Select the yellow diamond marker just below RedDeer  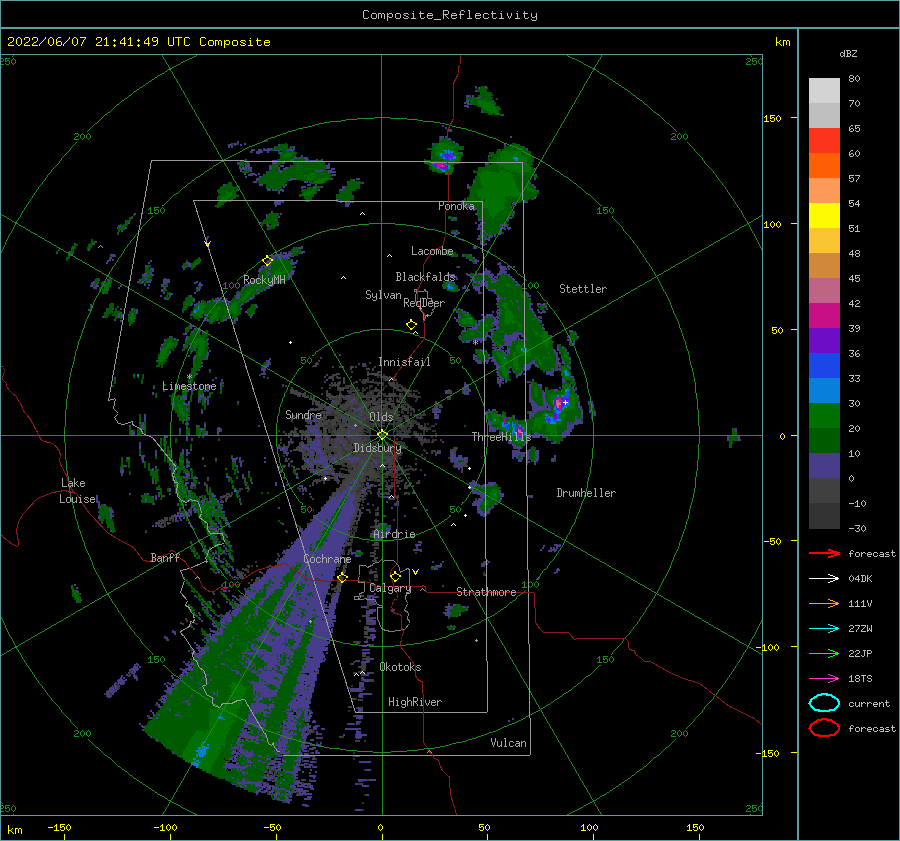coord(412,325)
